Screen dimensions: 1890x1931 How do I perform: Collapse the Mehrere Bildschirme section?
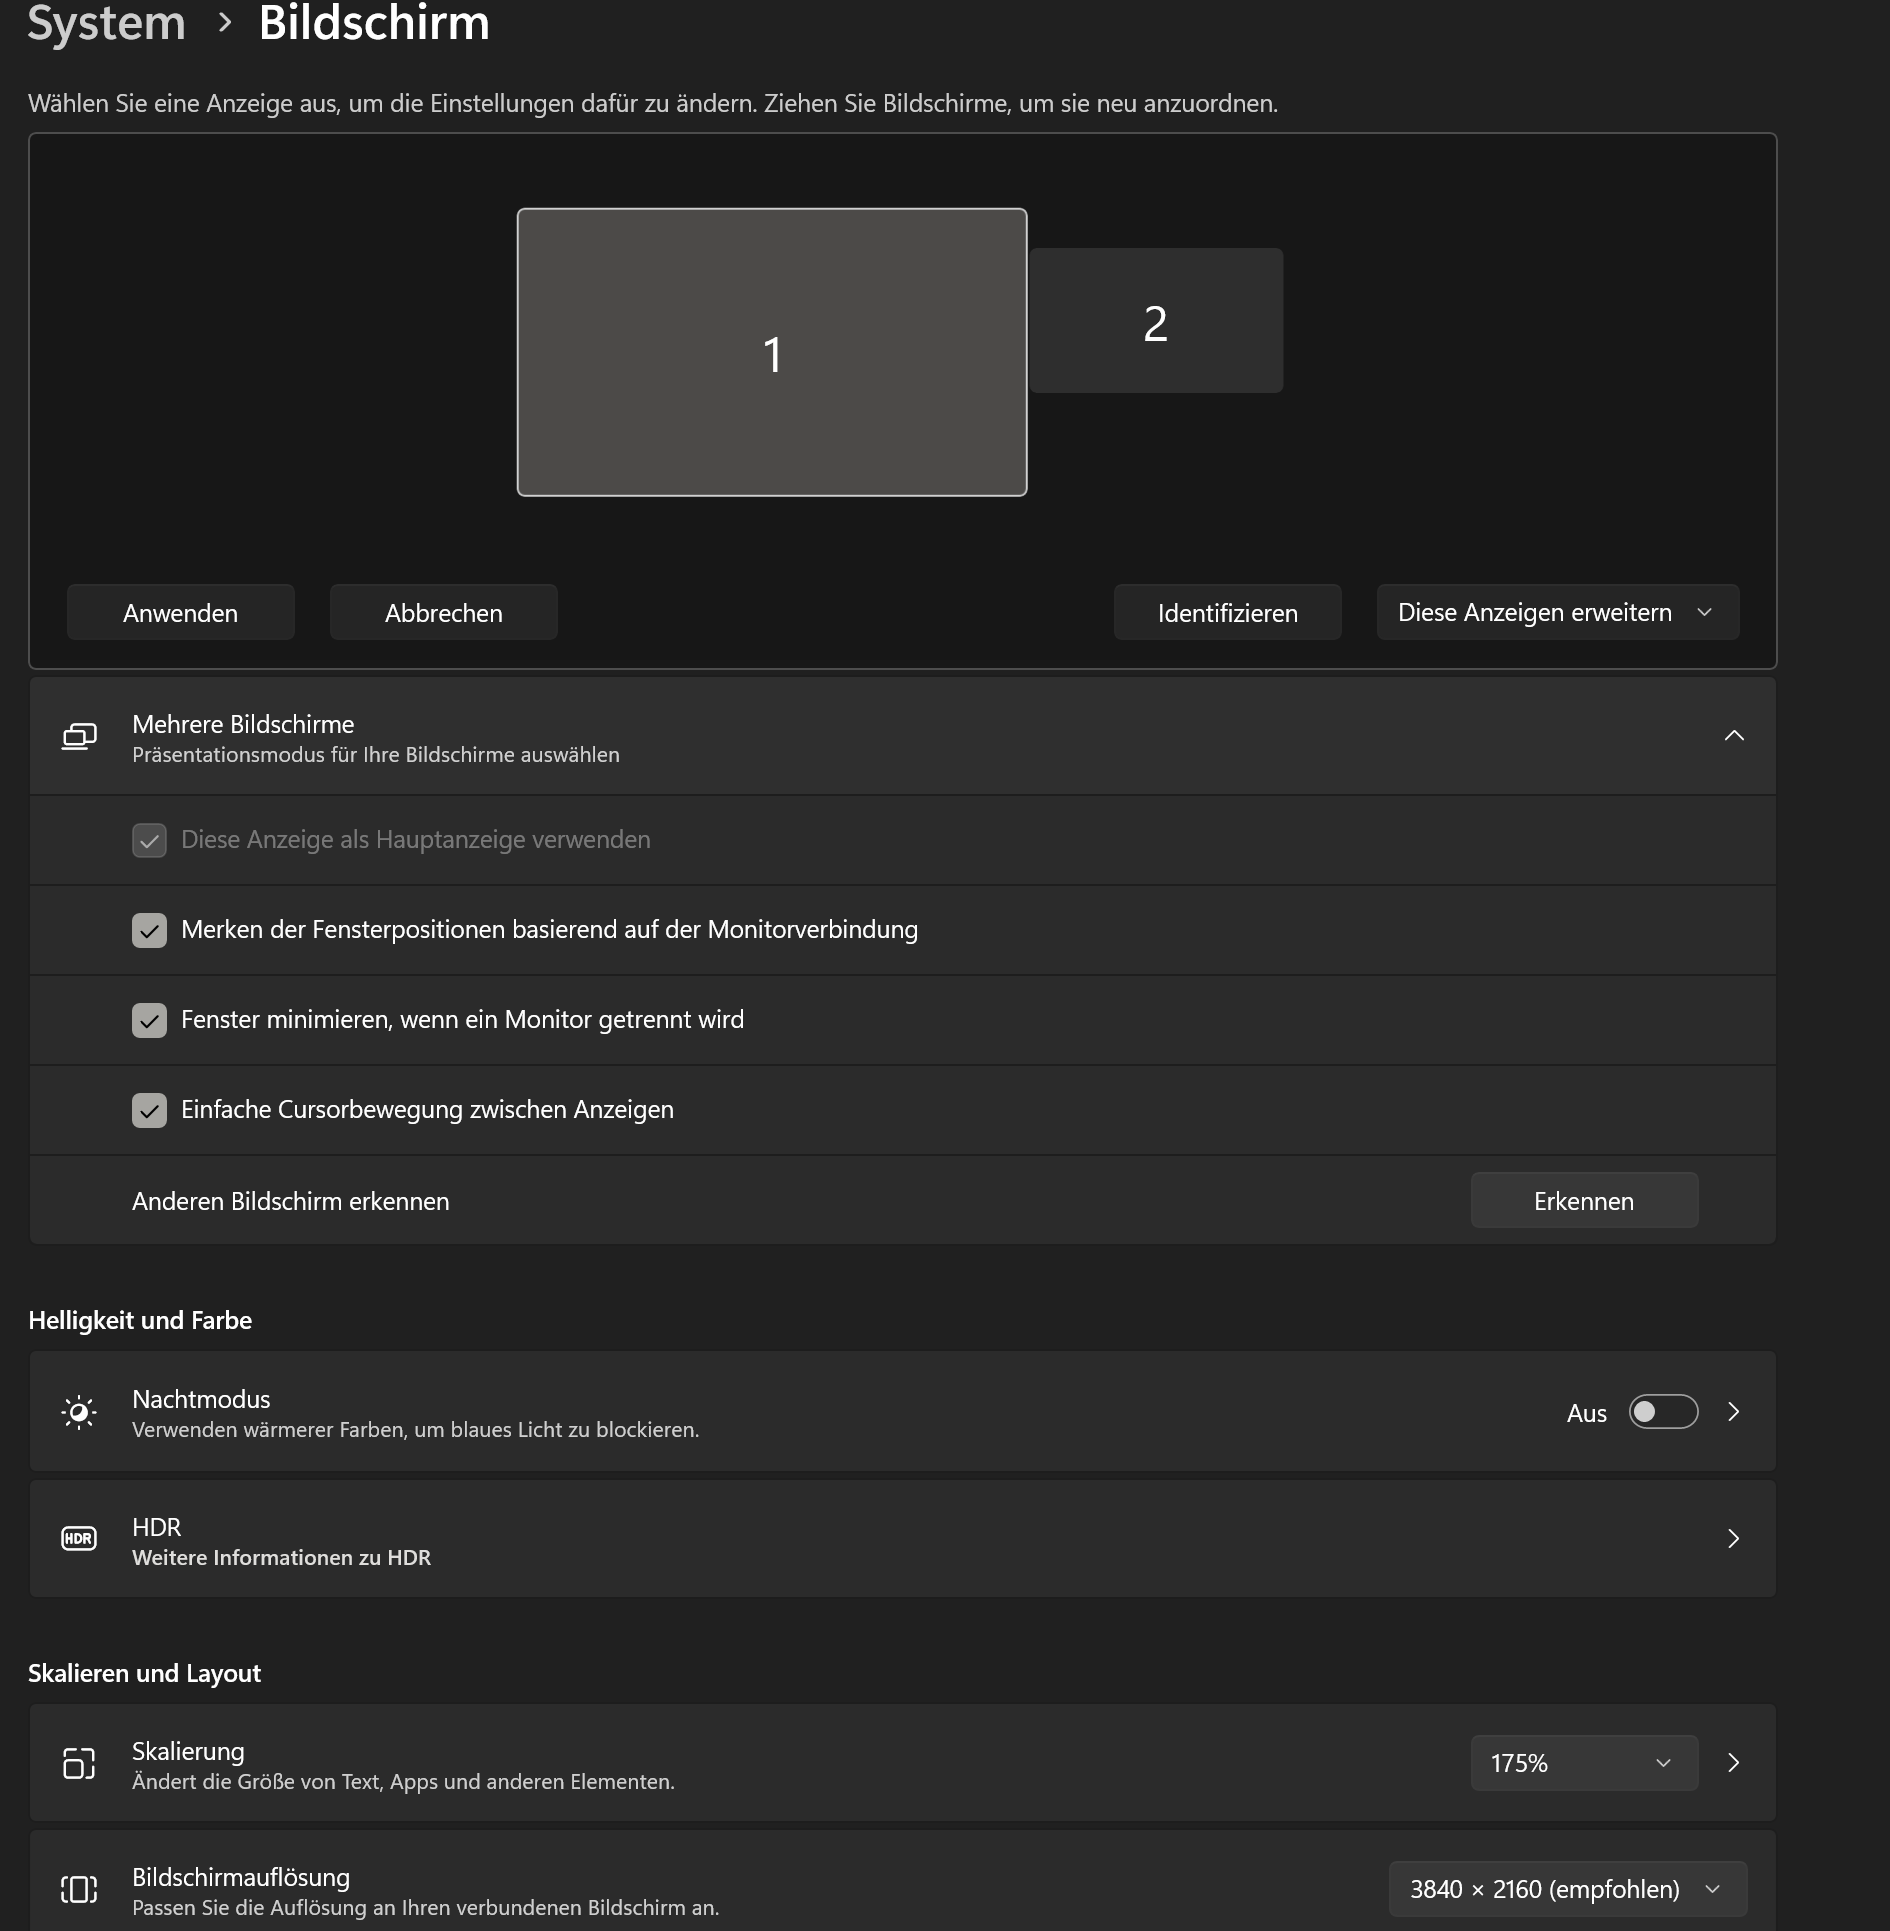(1735, 736)
